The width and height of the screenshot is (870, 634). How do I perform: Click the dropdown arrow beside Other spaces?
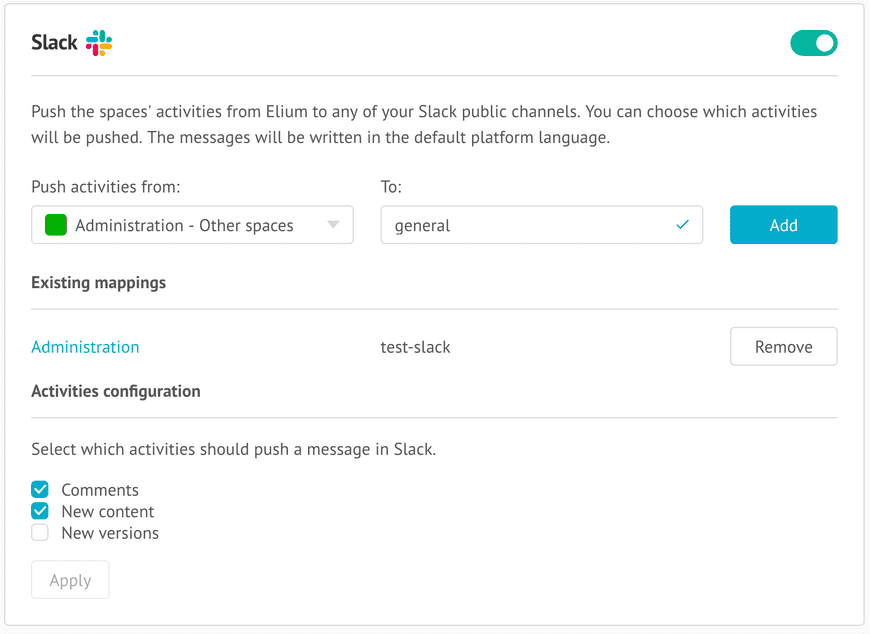(x=333, y=225)
